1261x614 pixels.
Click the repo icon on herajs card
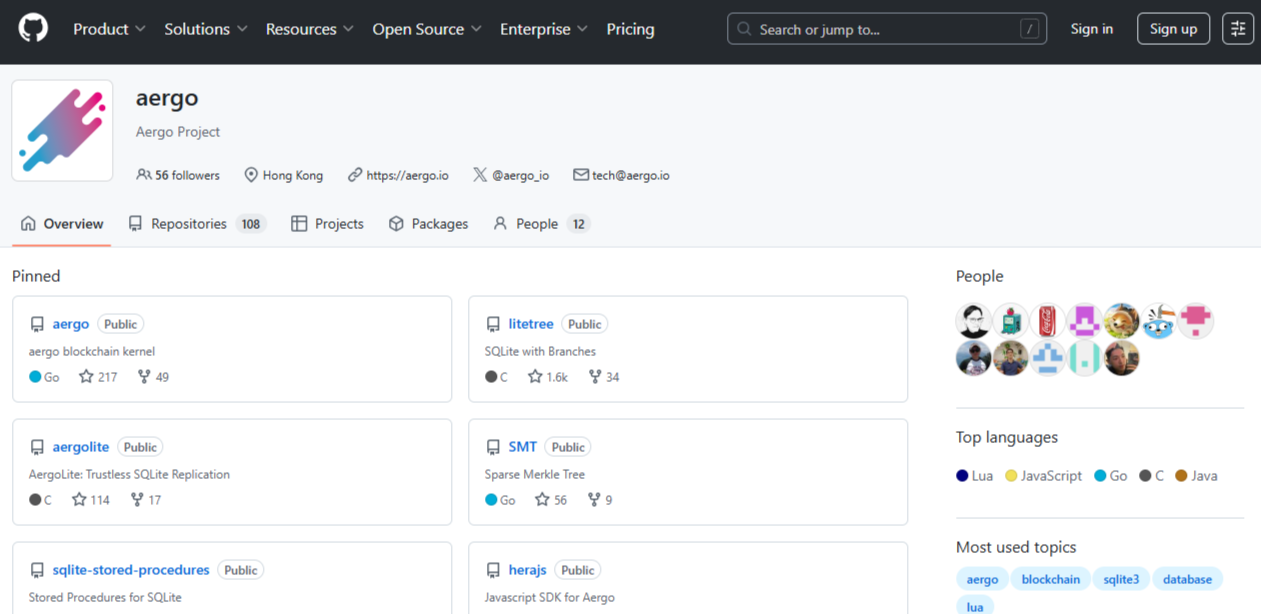(493, 570)
